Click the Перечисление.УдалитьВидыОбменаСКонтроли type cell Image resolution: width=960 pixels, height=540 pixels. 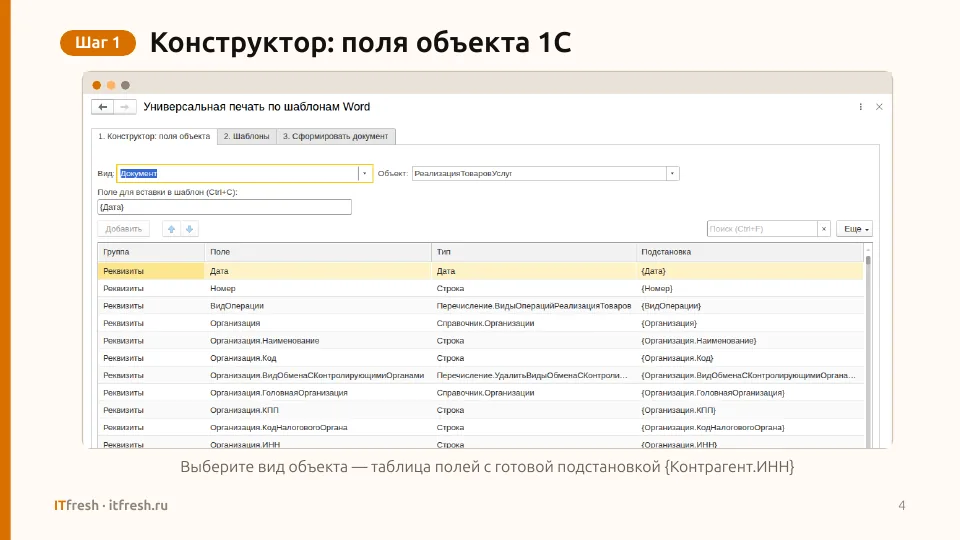click(x=534, y=375)
